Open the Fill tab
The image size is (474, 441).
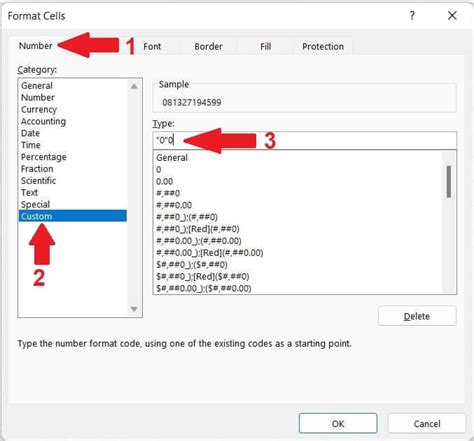(265, 46)
